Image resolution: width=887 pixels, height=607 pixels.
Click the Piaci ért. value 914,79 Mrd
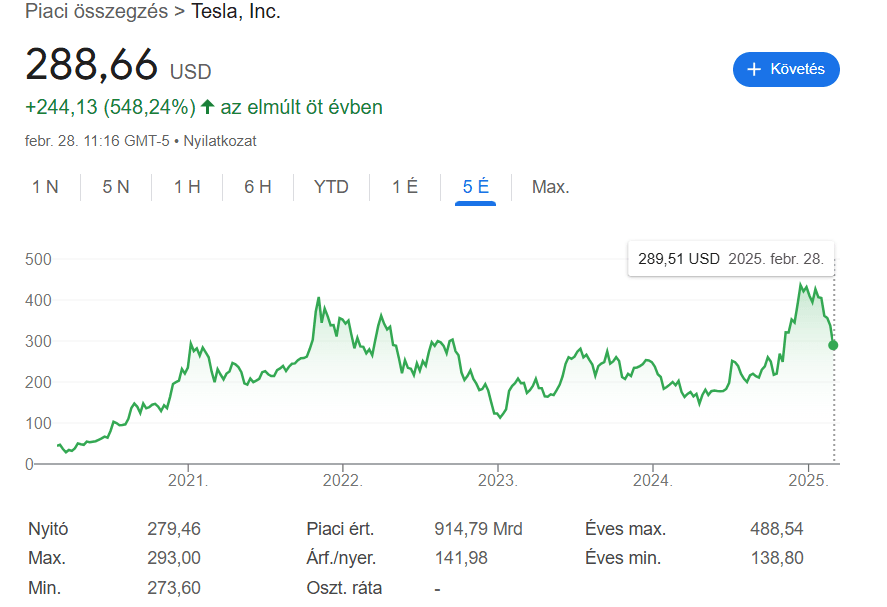click(x=478, y=529)
